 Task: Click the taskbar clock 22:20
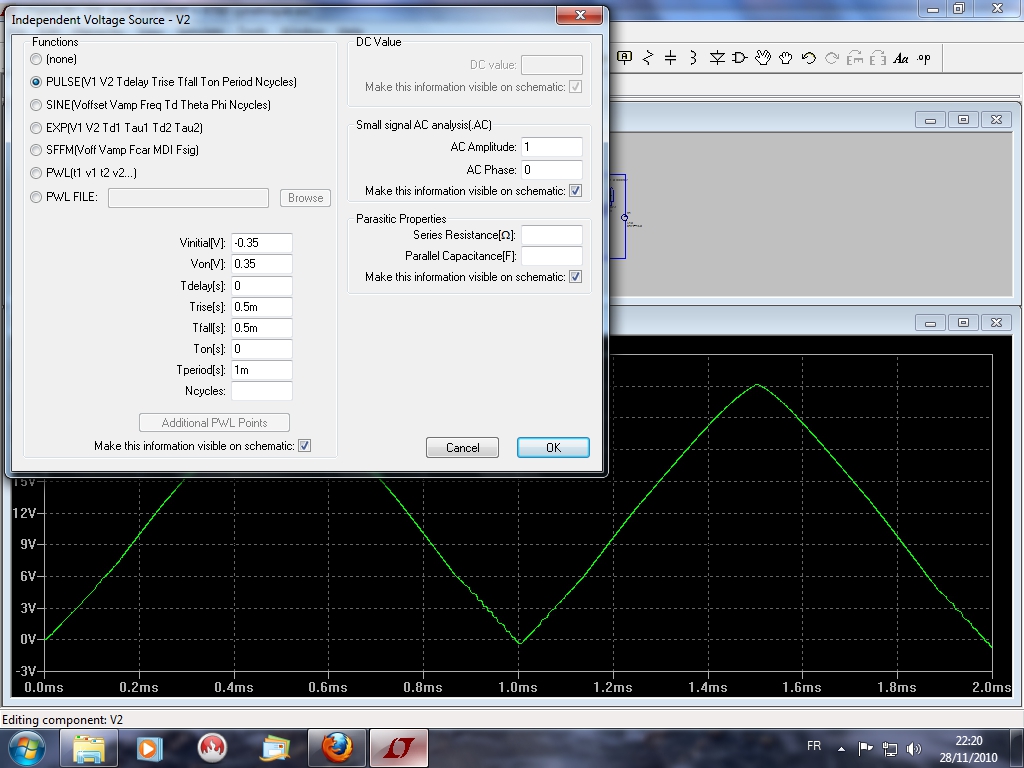(968, 741)
